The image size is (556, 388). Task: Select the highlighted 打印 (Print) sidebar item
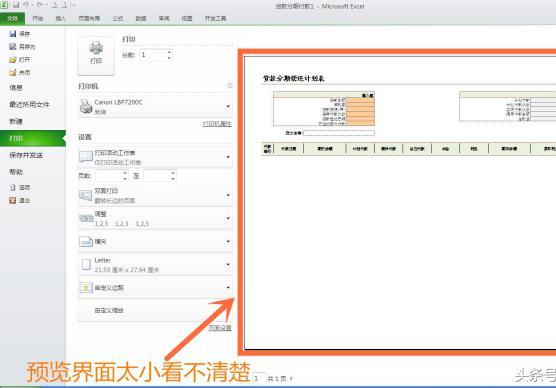click(33, 138)
